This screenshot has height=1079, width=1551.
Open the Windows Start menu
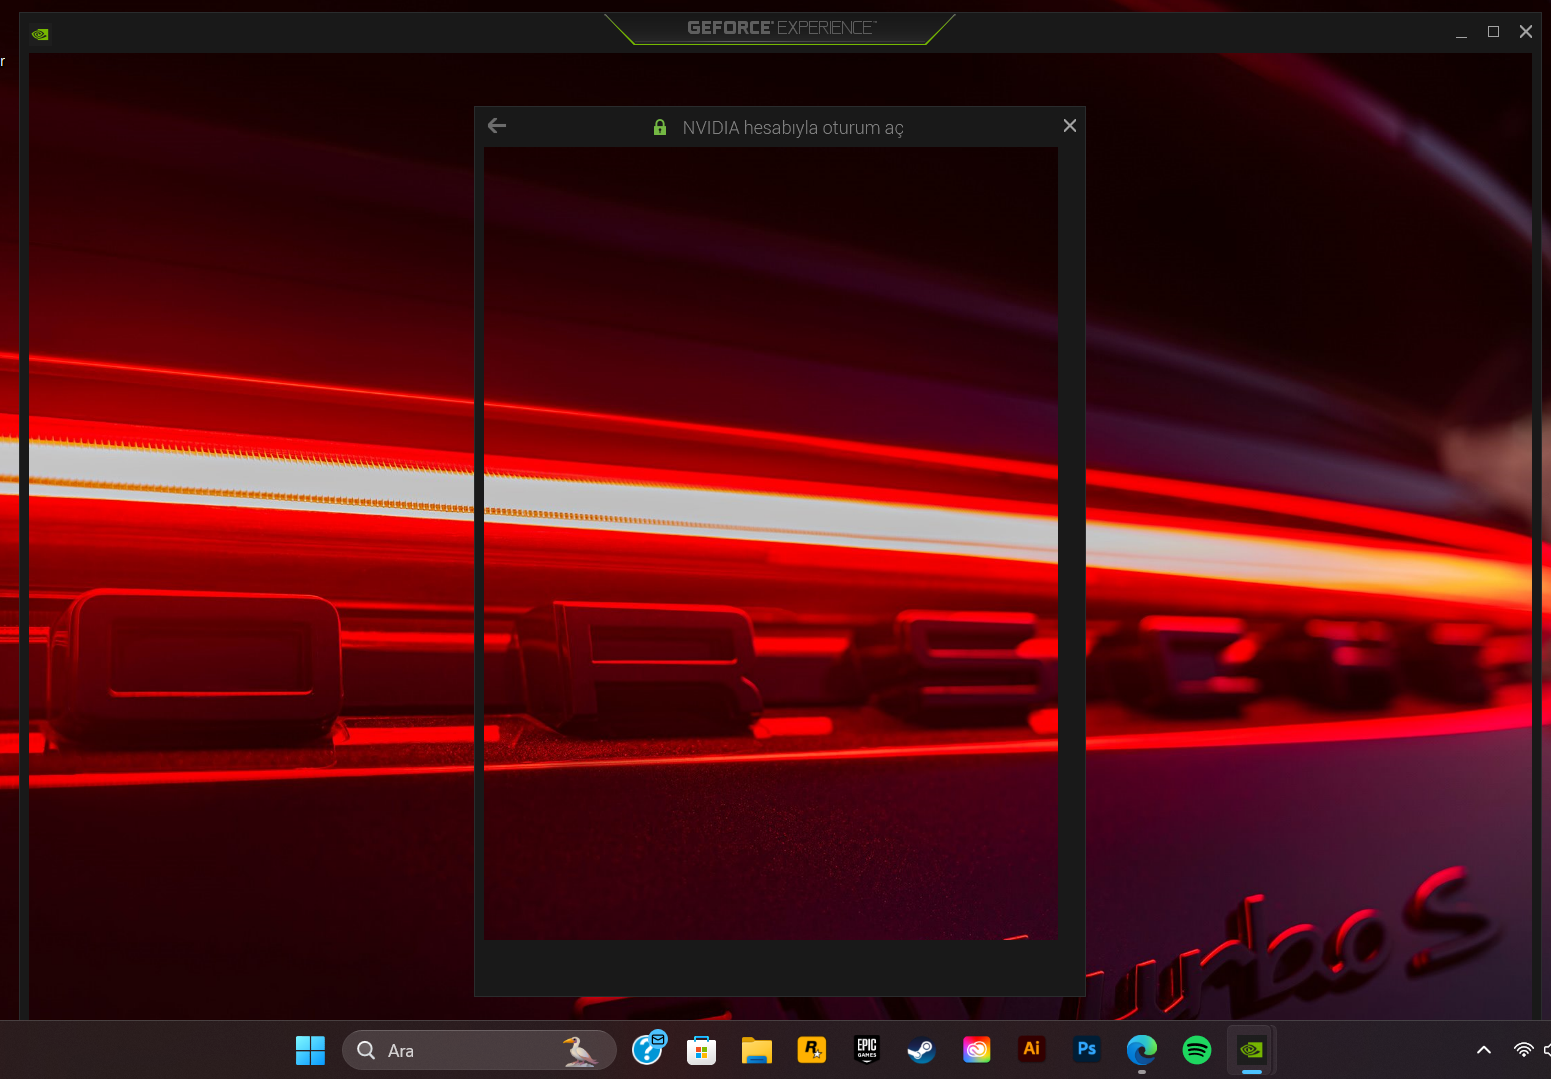pyautogui.click(x=310, y=1050)
